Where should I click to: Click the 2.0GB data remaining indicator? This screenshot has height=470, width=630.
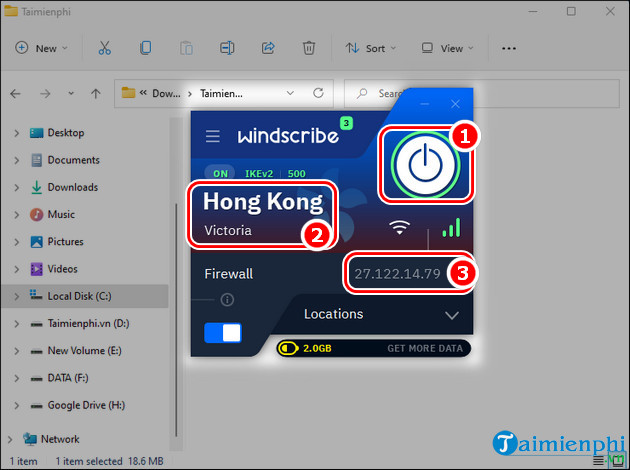(306, 348)
